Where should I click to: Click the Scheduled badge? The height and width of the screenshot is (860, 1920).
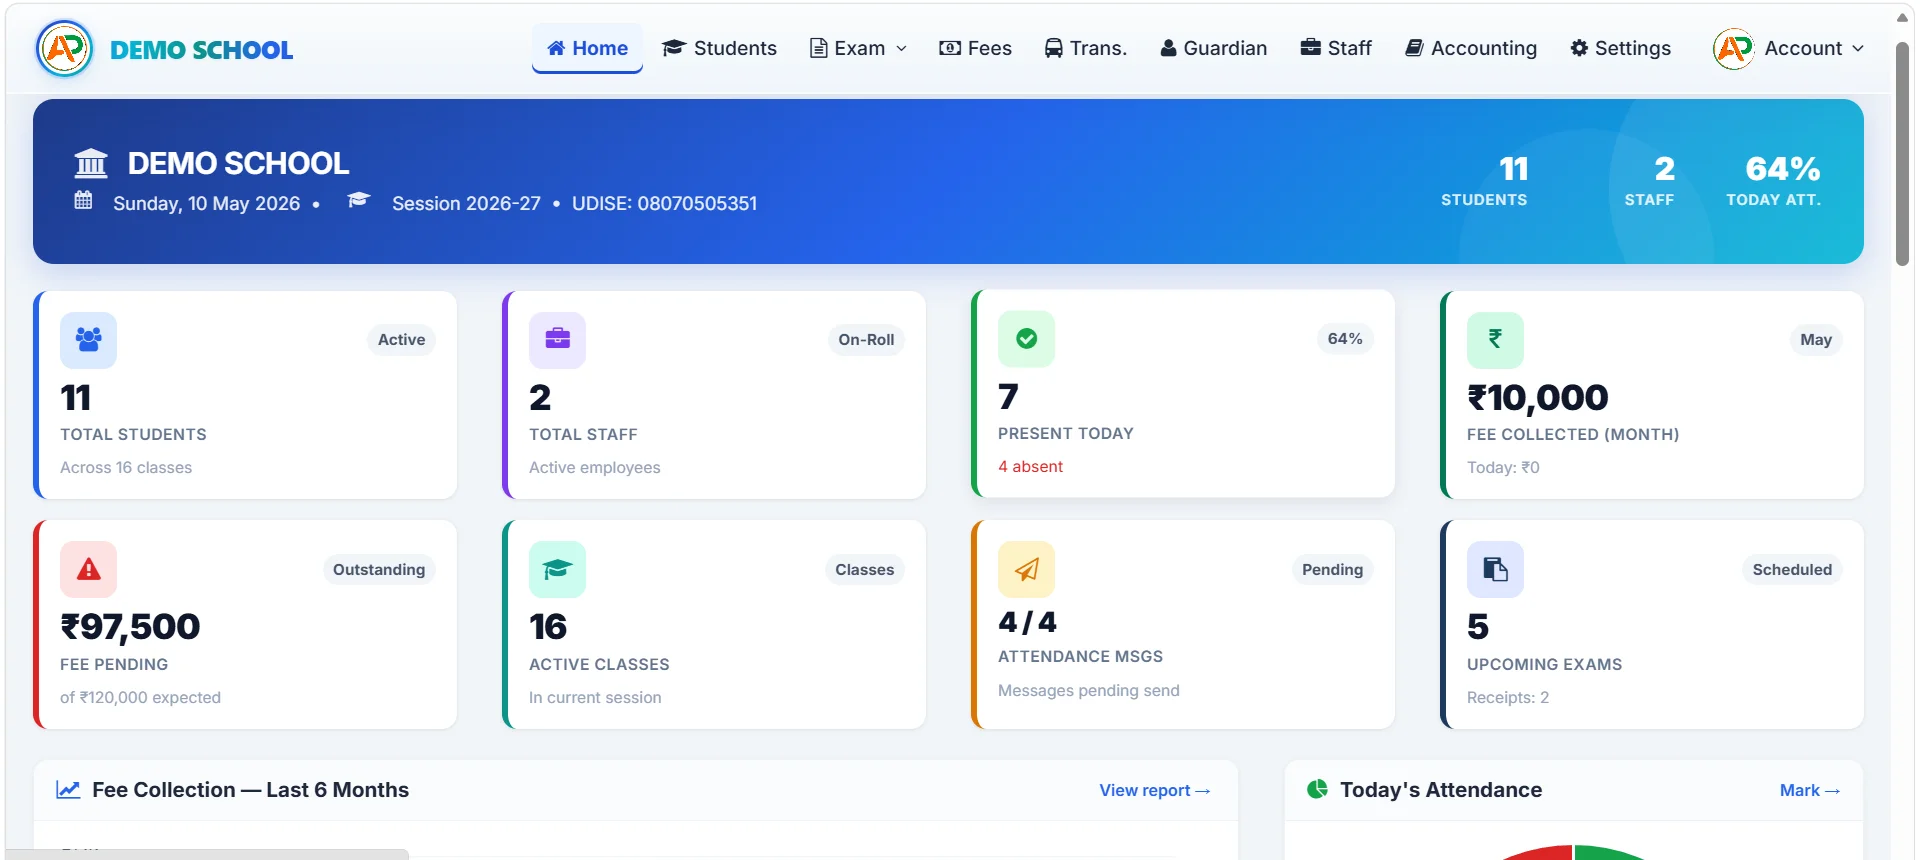[1792, 570]
